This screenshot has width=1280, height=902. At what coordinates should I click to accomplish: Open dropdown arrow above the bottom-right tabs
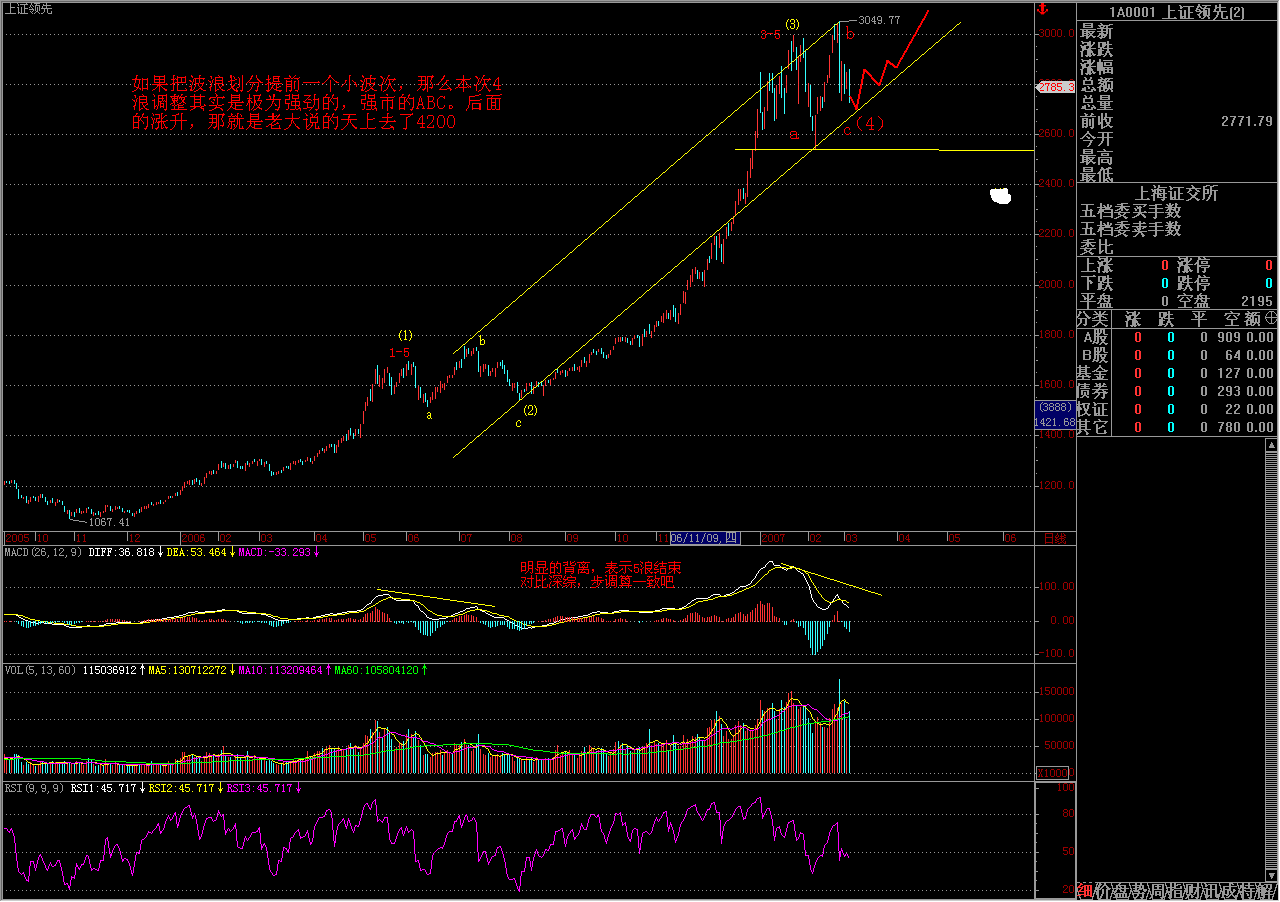point(1271,876)
